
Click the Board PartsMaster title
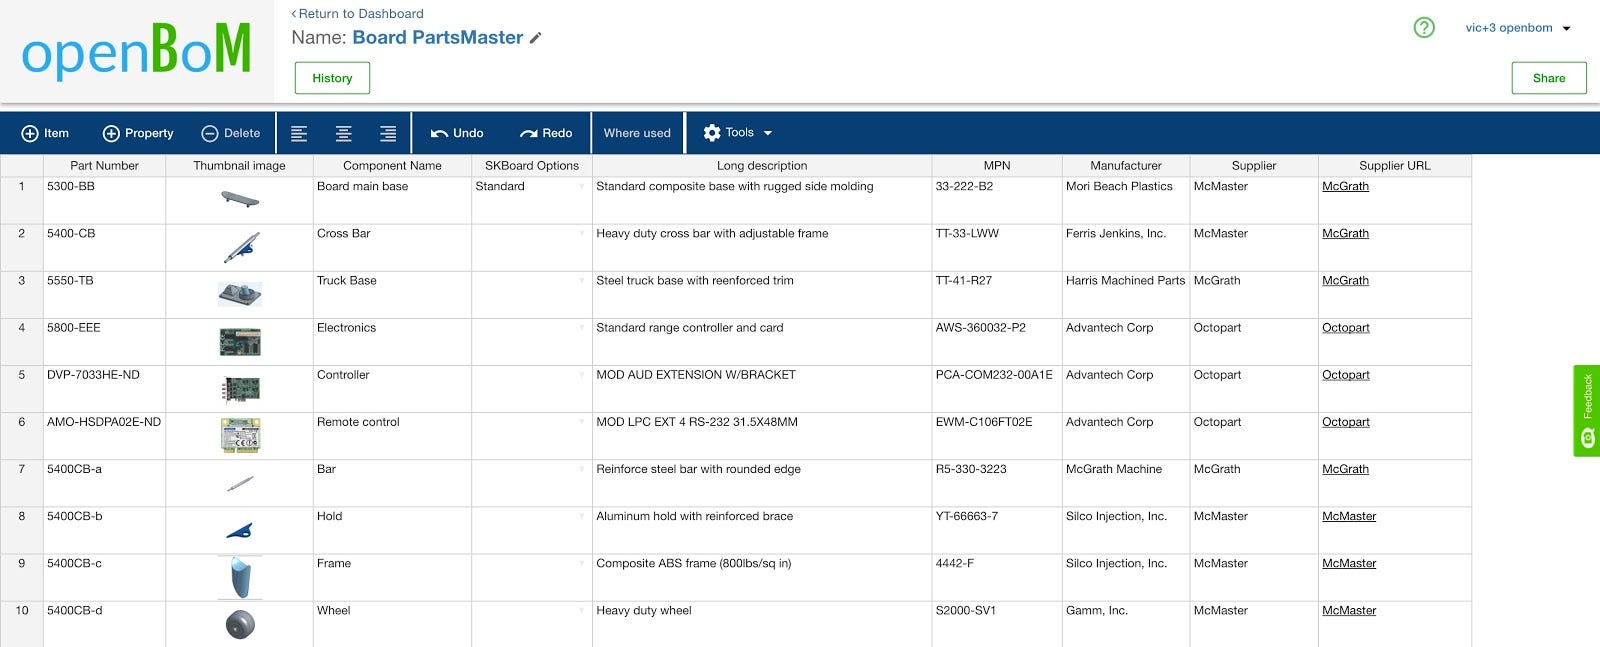pos(438,38)
